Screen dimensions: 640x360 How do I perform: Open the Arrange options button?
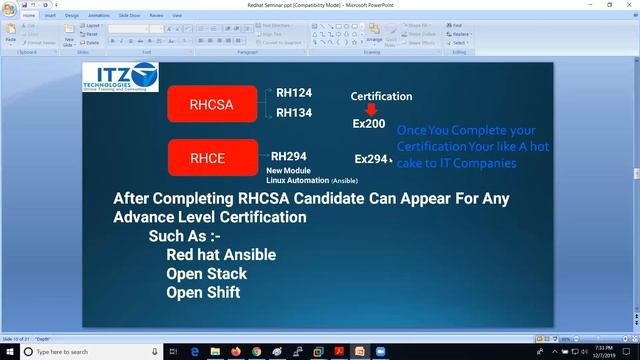click(x=374, y=33)
